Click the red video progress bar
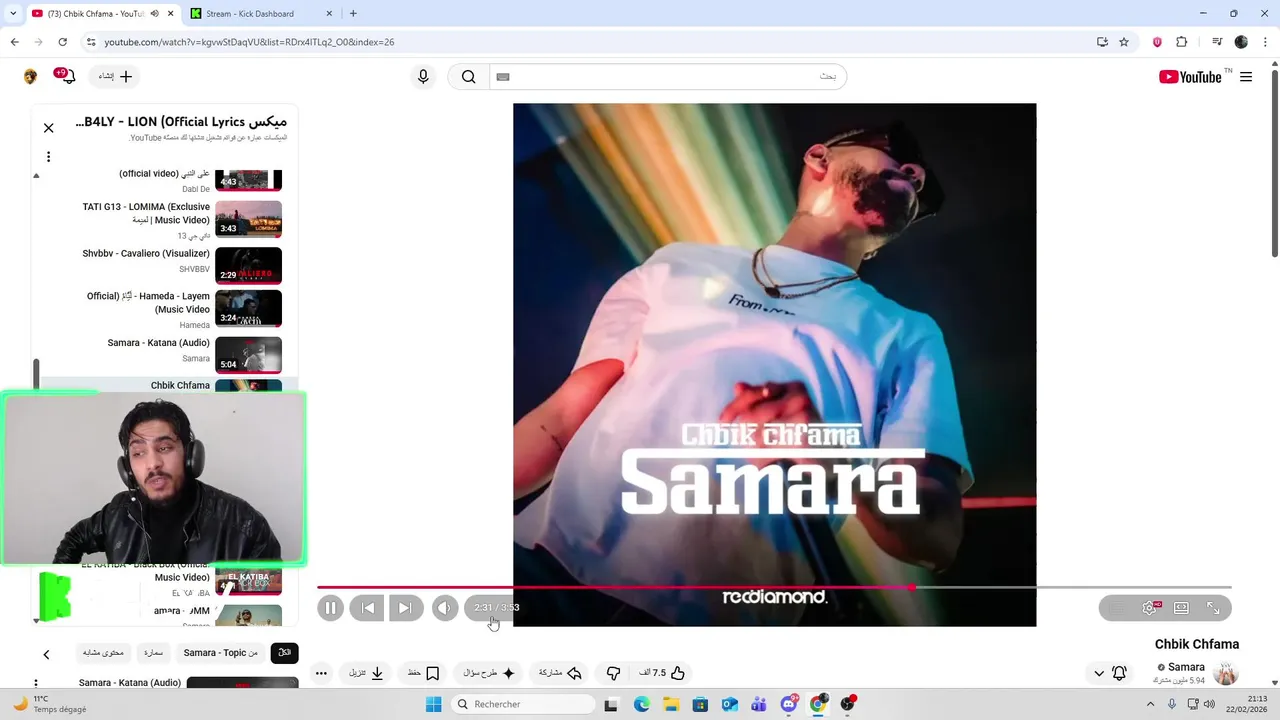The height and width of the screenshot is (720, 1280). point(615,587)
